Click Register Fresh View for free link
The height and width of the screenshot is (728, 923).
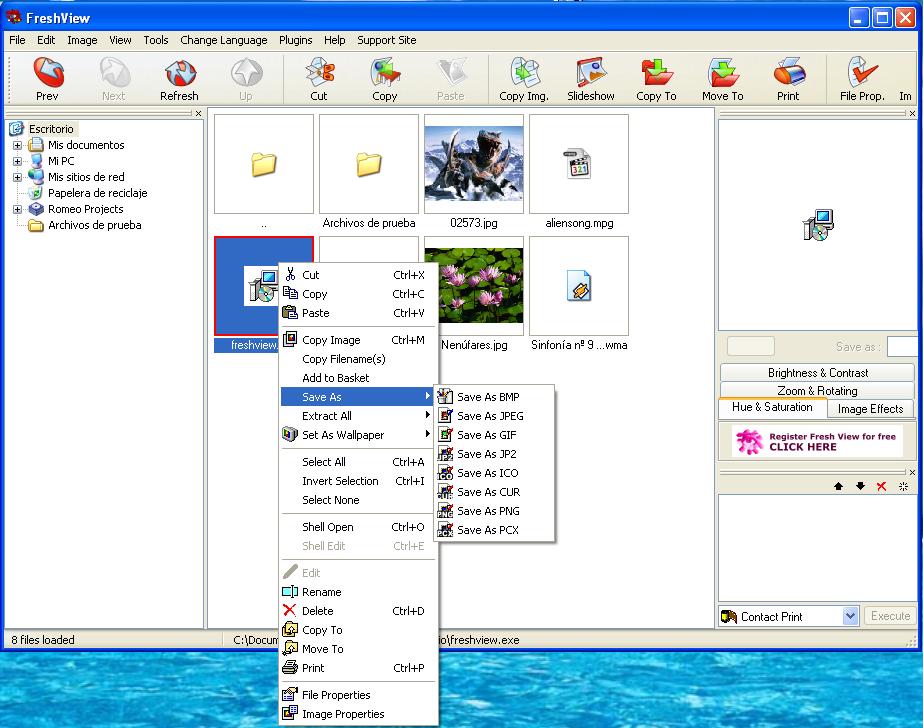coord(817,441)
